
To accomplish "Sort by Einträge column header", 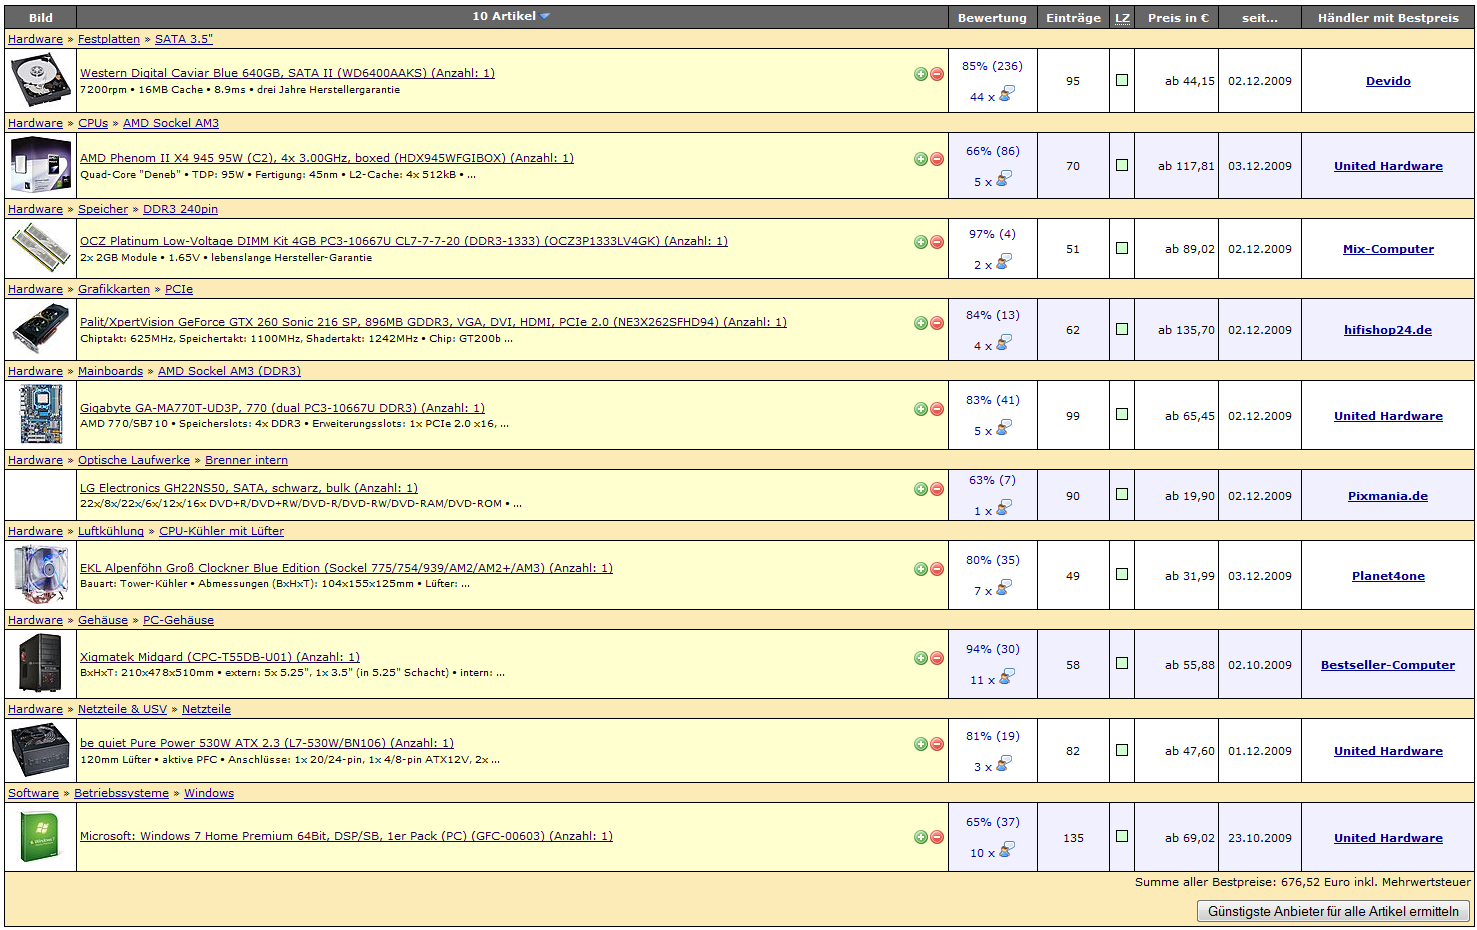I will 1073,17.
